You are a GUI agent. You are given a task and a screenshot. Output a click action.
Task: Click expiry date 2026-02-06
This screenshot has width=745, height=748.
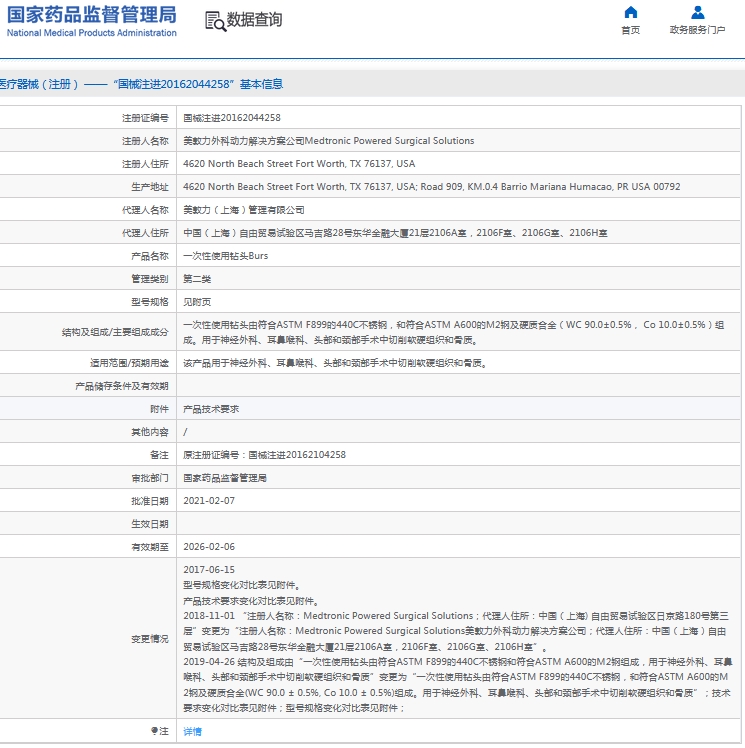point(209,547)
